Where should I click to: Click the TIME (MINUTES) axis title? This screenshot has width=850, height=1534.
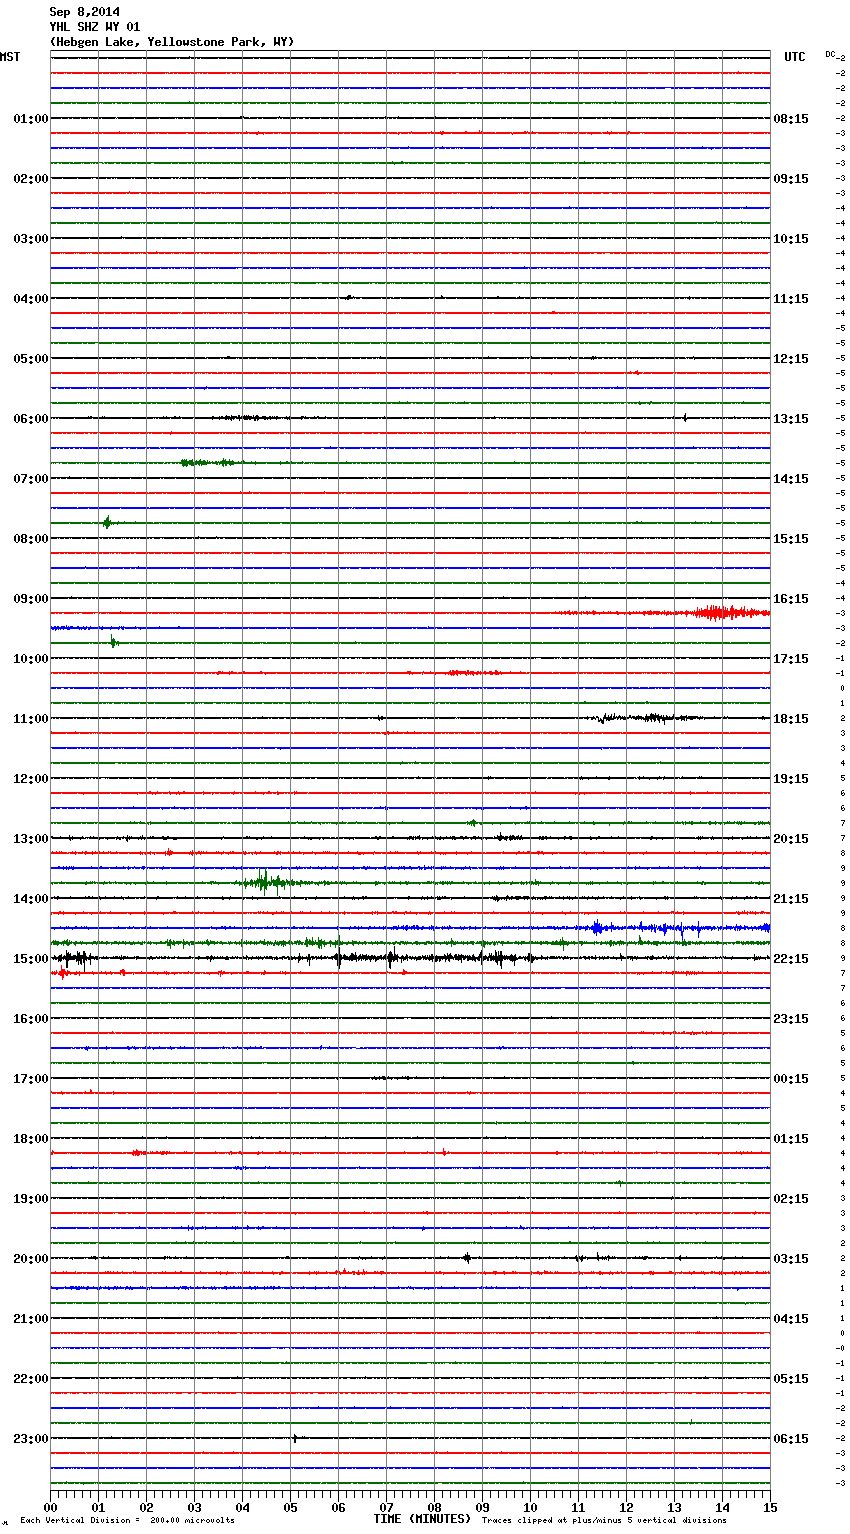pos(422,1519)
